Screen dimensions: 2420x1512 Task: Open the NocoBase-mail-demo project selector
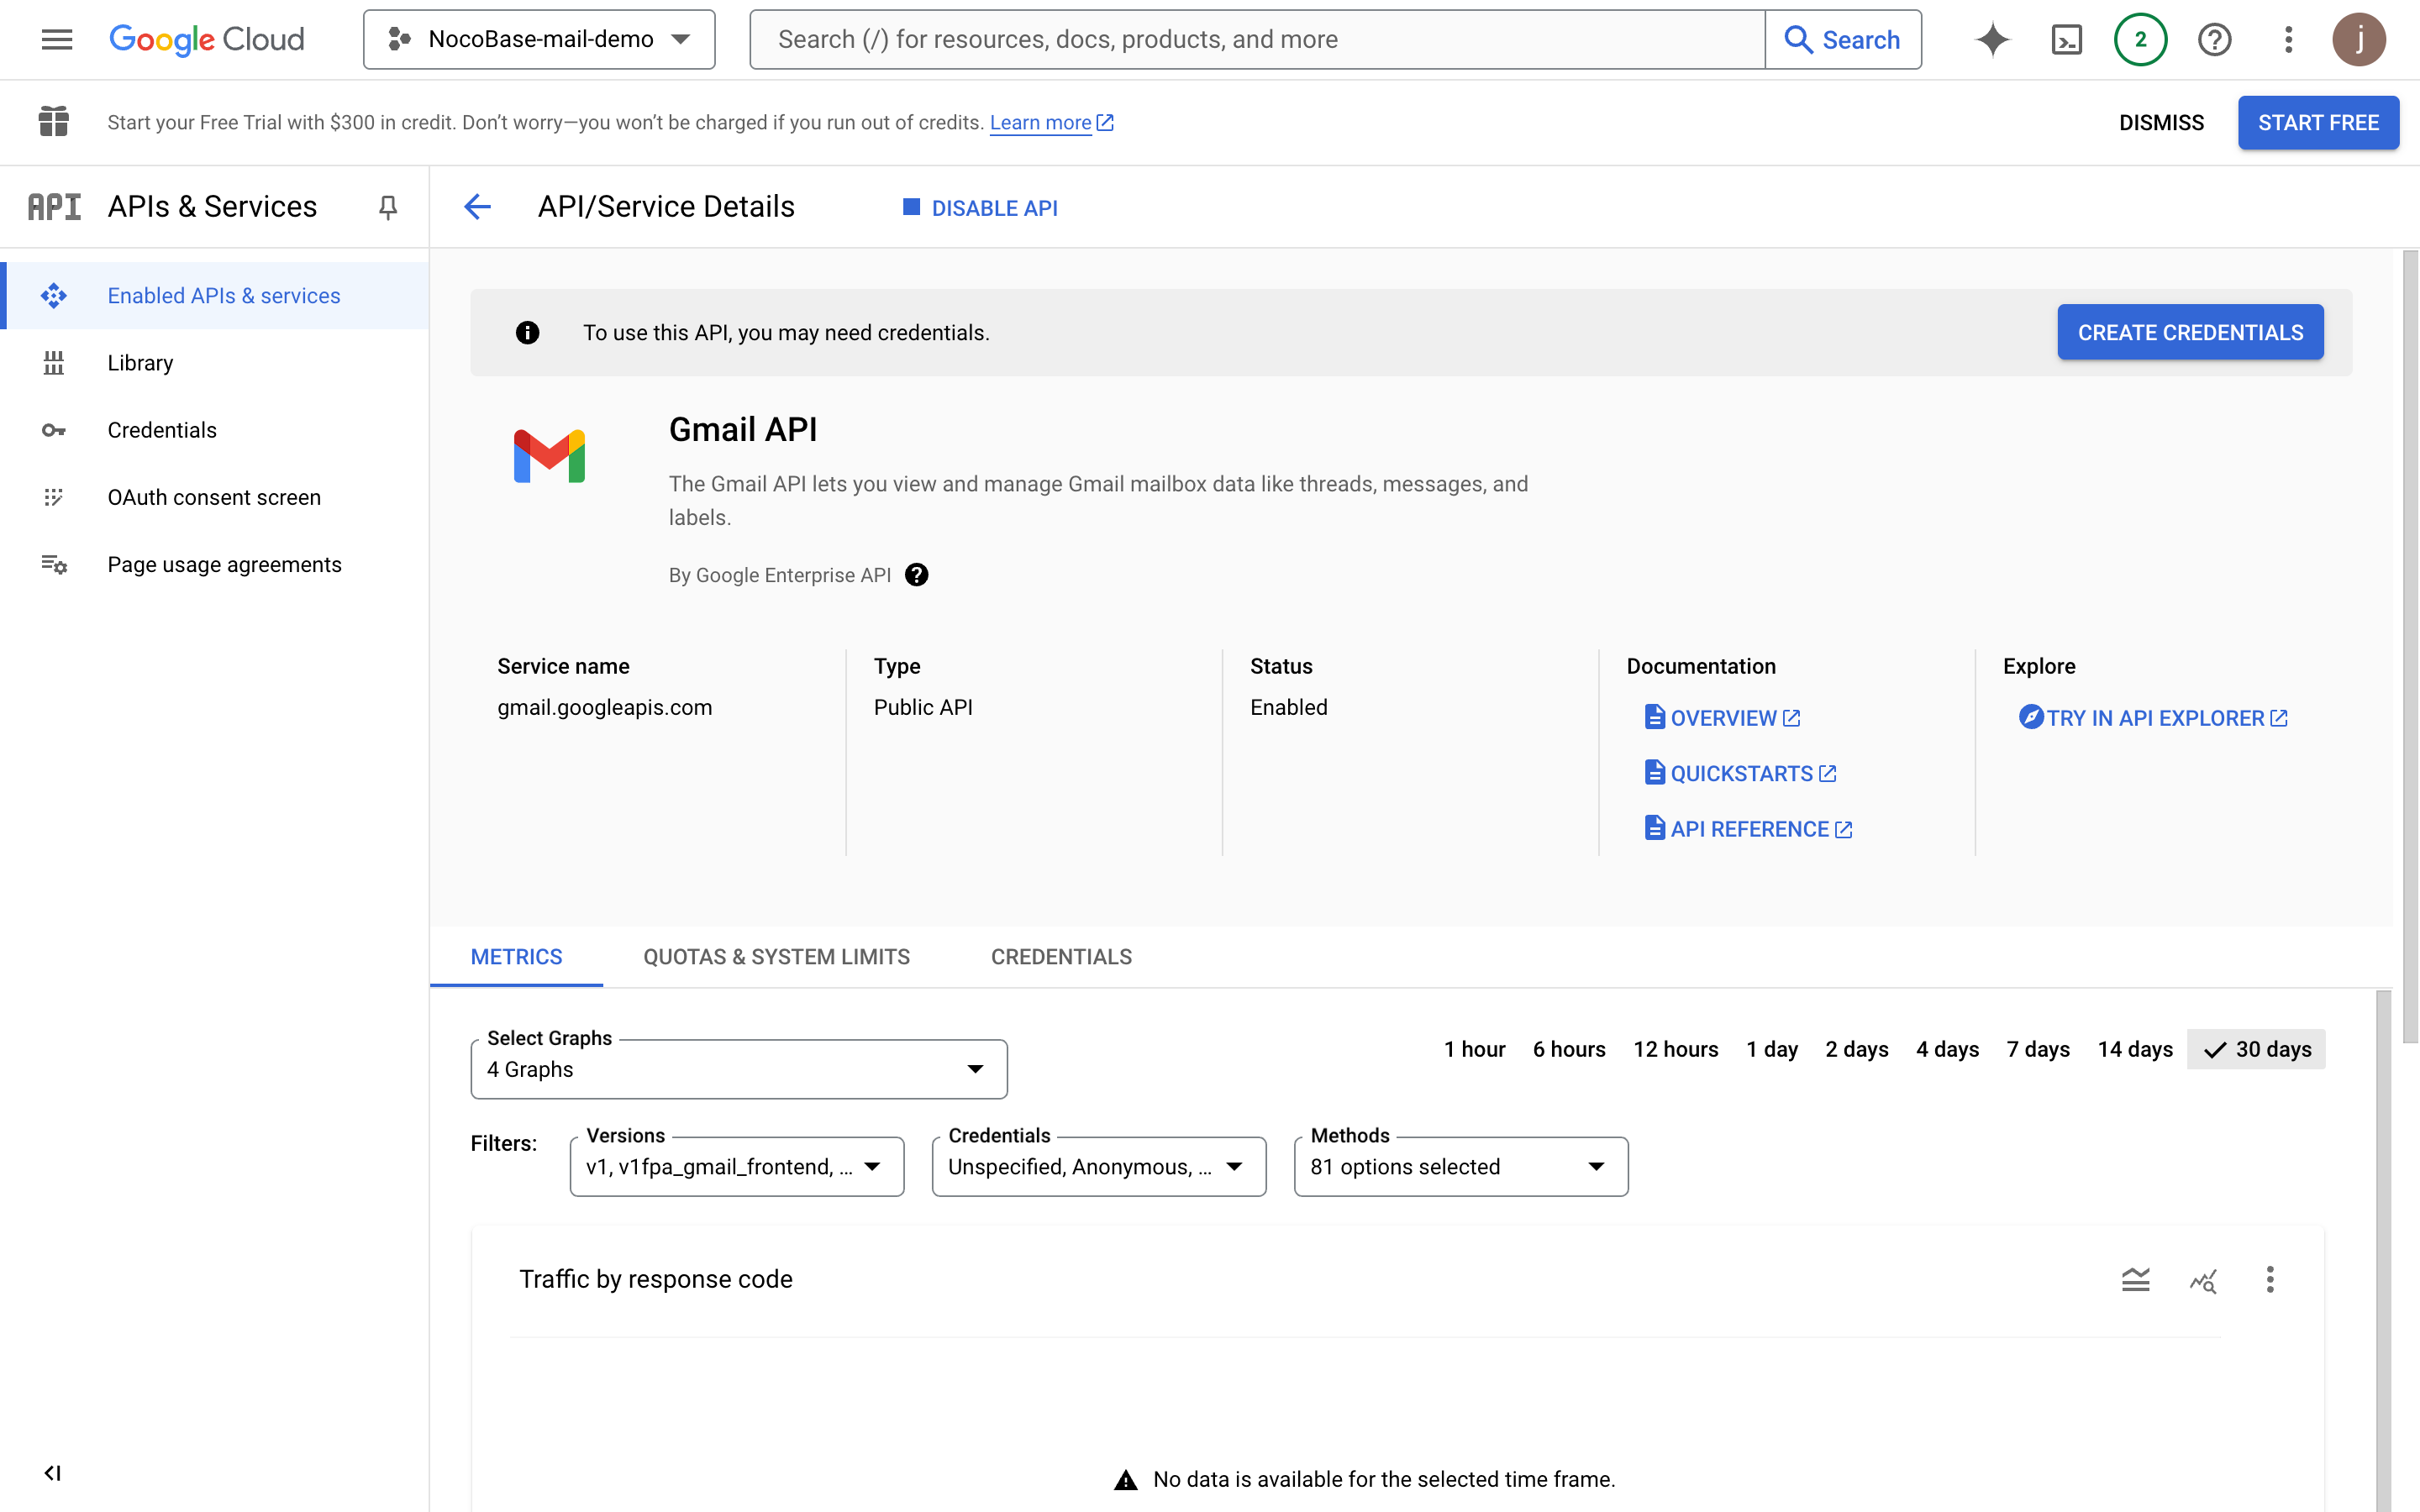539,39
